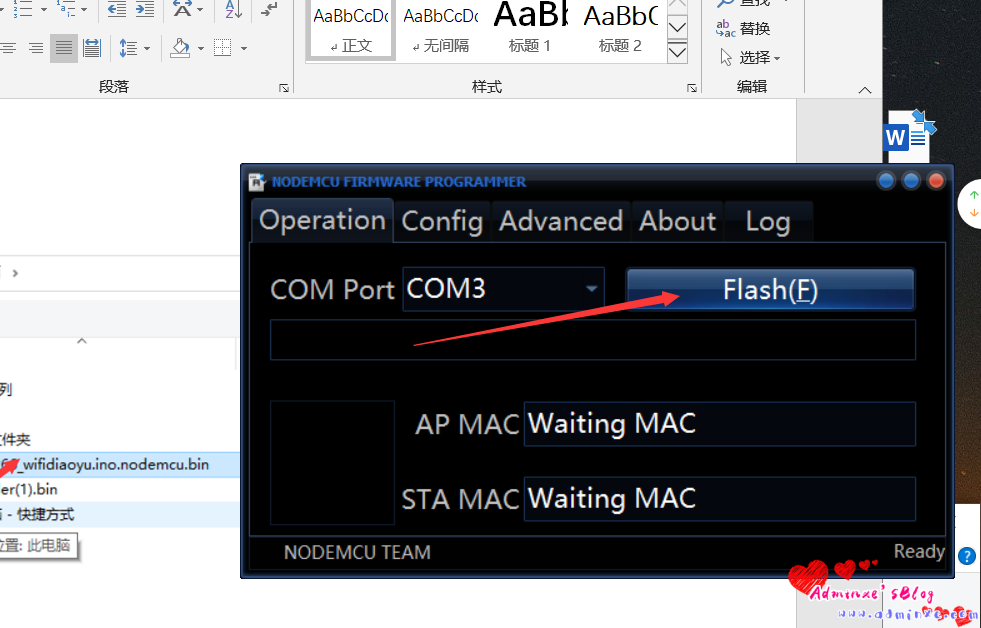Click the line spacing icon
Image resolution: width=981 pixels, height=628 pixels.
[x=128, y=48]
